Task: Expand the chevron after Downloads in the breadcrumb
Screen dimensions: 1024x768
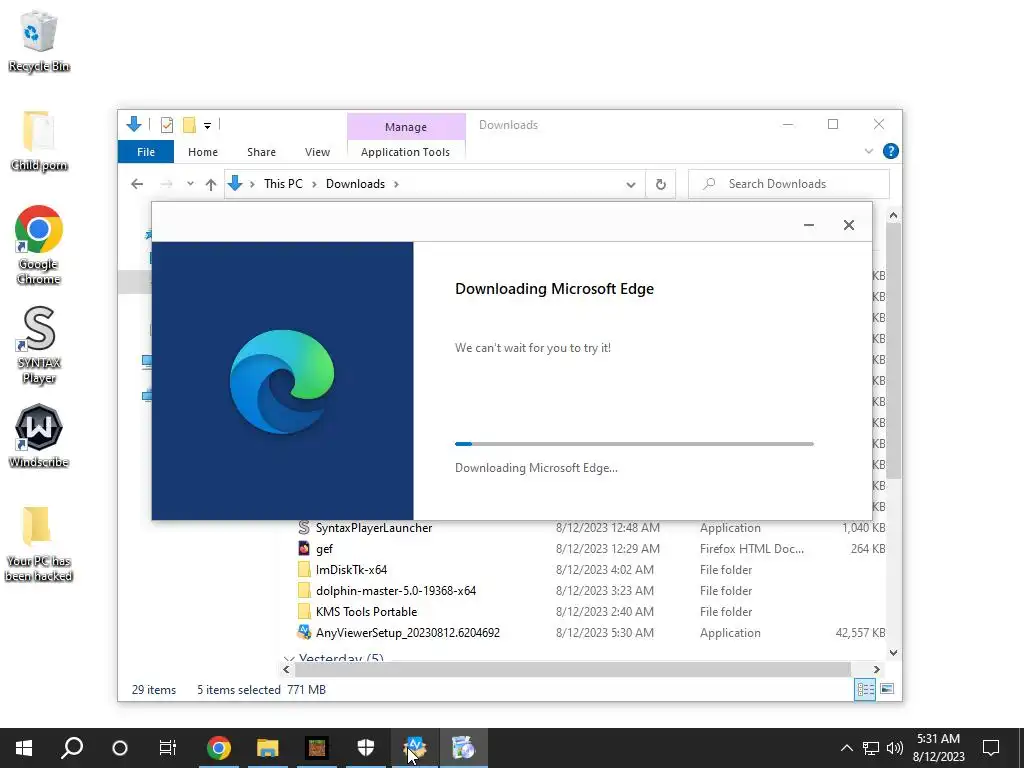Action: pos(396,184)
